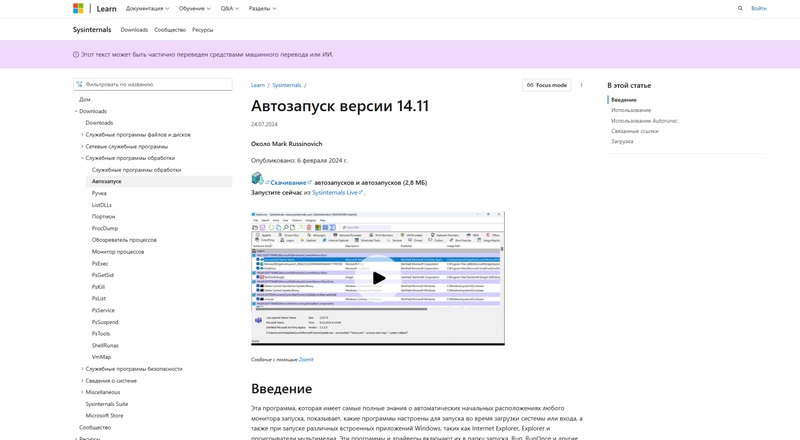Open the Сообщество tab in Sysinternals bar

[170, 30]
